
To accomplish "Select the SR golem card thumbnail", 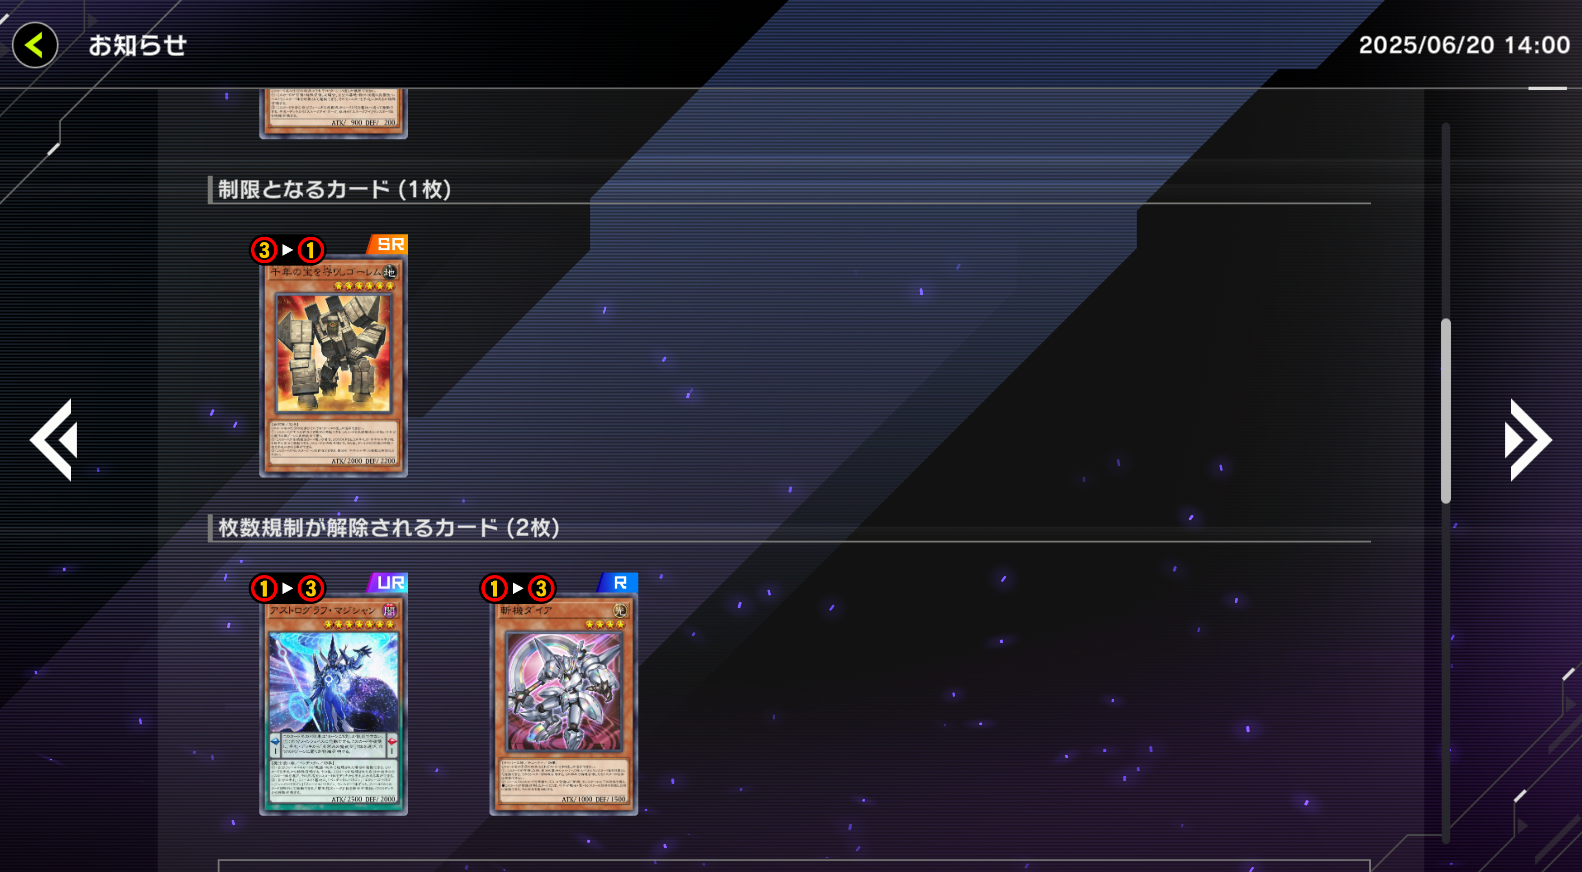I will [x=334, y=367].
